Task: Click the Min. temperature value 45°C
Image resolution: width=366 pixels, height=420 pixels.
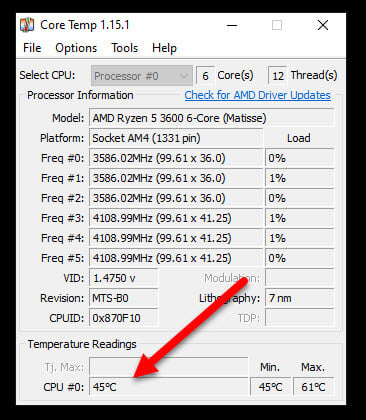Action: pos(270,387)
